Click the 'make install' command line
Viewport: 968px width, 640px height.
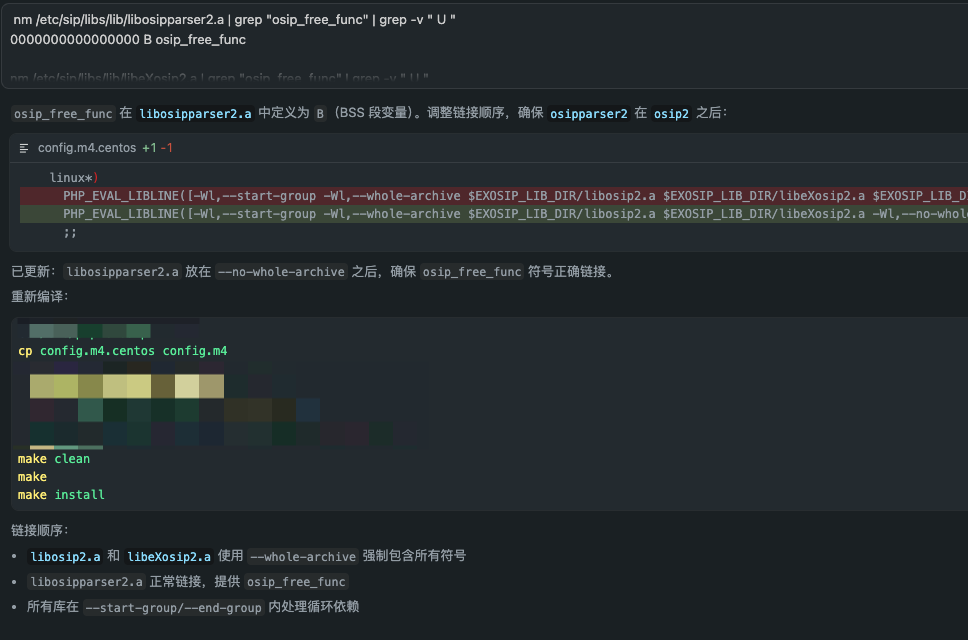pyautogui.click(x=61, y=495)
